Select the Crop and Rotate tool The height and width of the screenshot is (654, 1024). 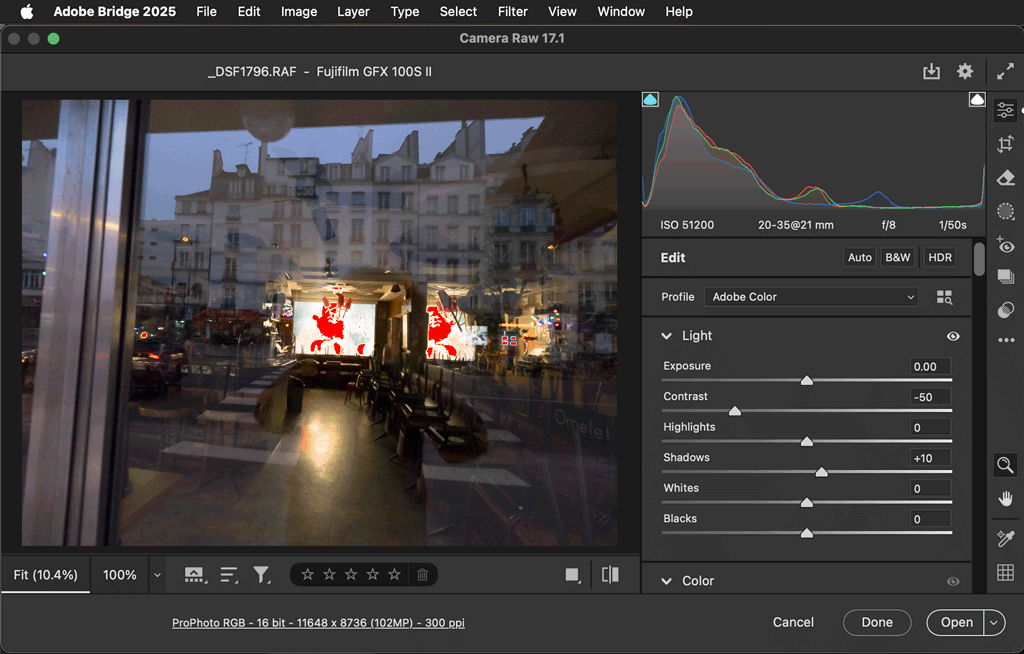1006,144
